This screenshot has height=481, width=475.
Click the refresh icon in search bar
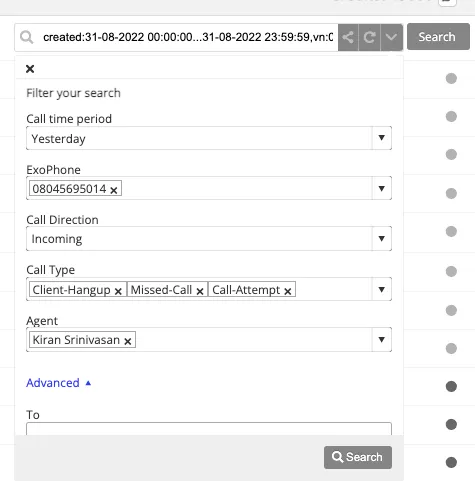369,37
